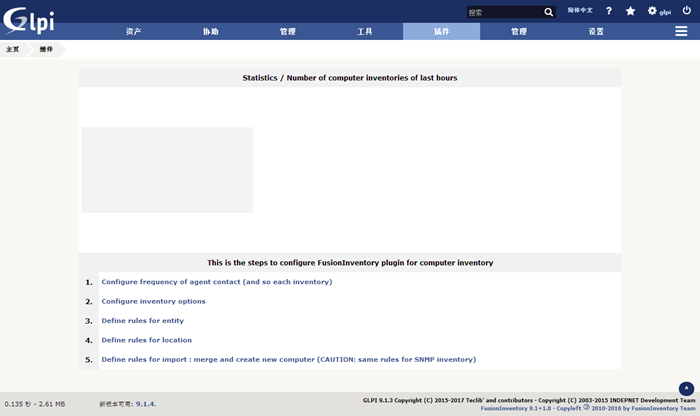Open the 管理 menu next to 设置

519,31
